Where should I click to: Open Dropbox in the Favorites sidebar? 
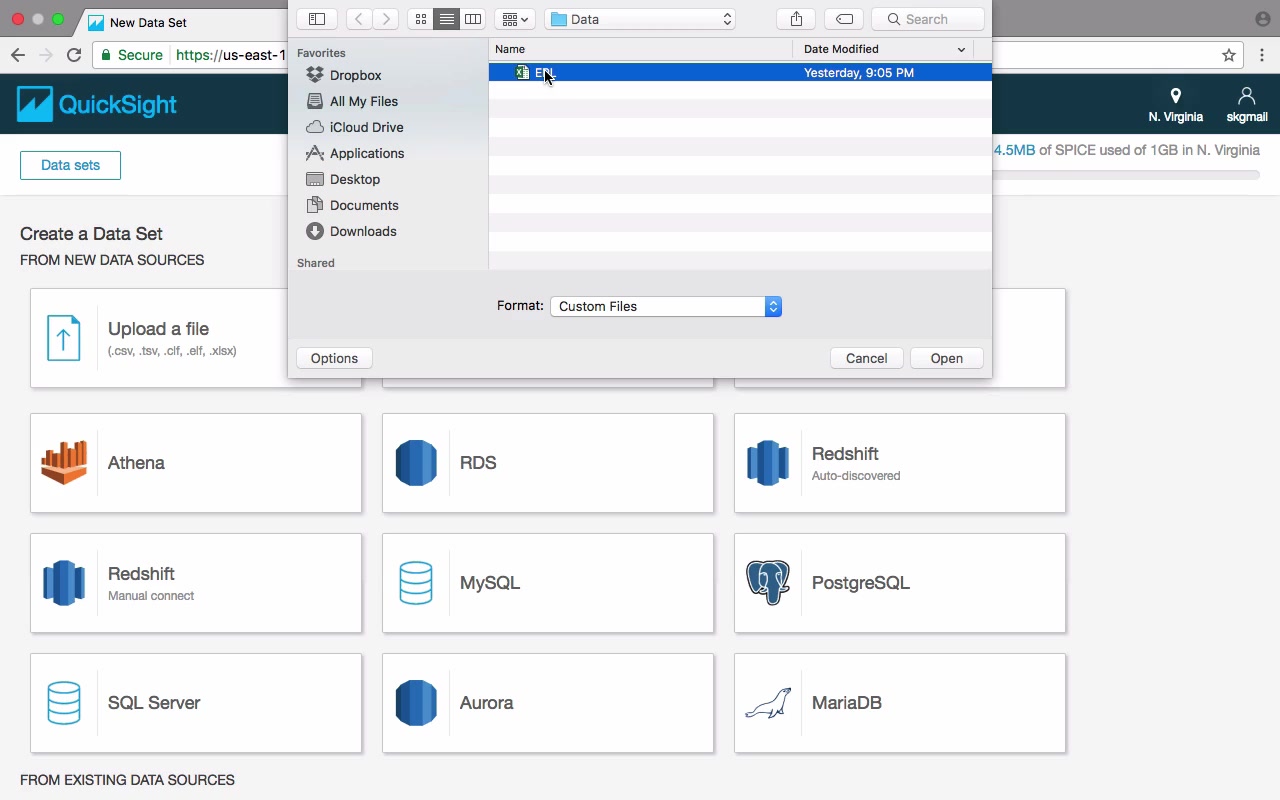pyautogui.click(x=355, y=75)
